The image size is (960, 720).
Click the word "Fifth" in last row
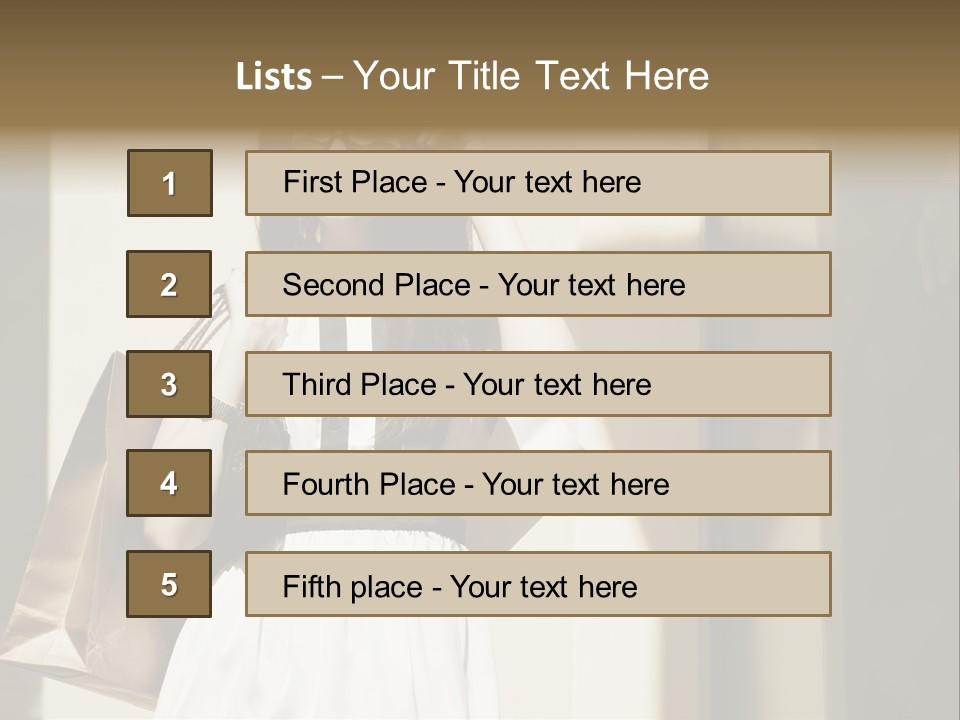(312, 586)
